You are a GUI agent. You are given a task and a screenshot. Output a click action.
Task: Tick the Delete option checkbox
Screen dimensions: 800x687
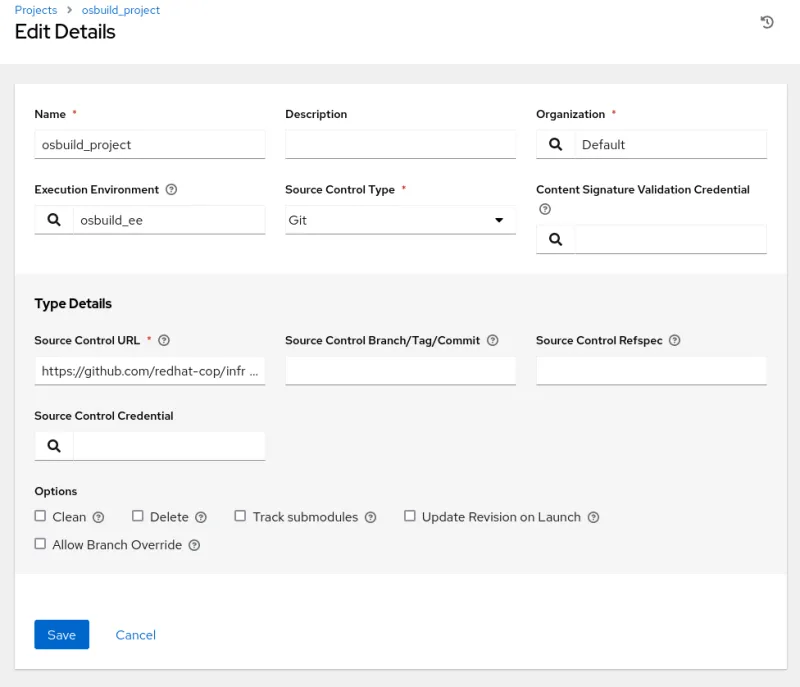tap(138, 517)
